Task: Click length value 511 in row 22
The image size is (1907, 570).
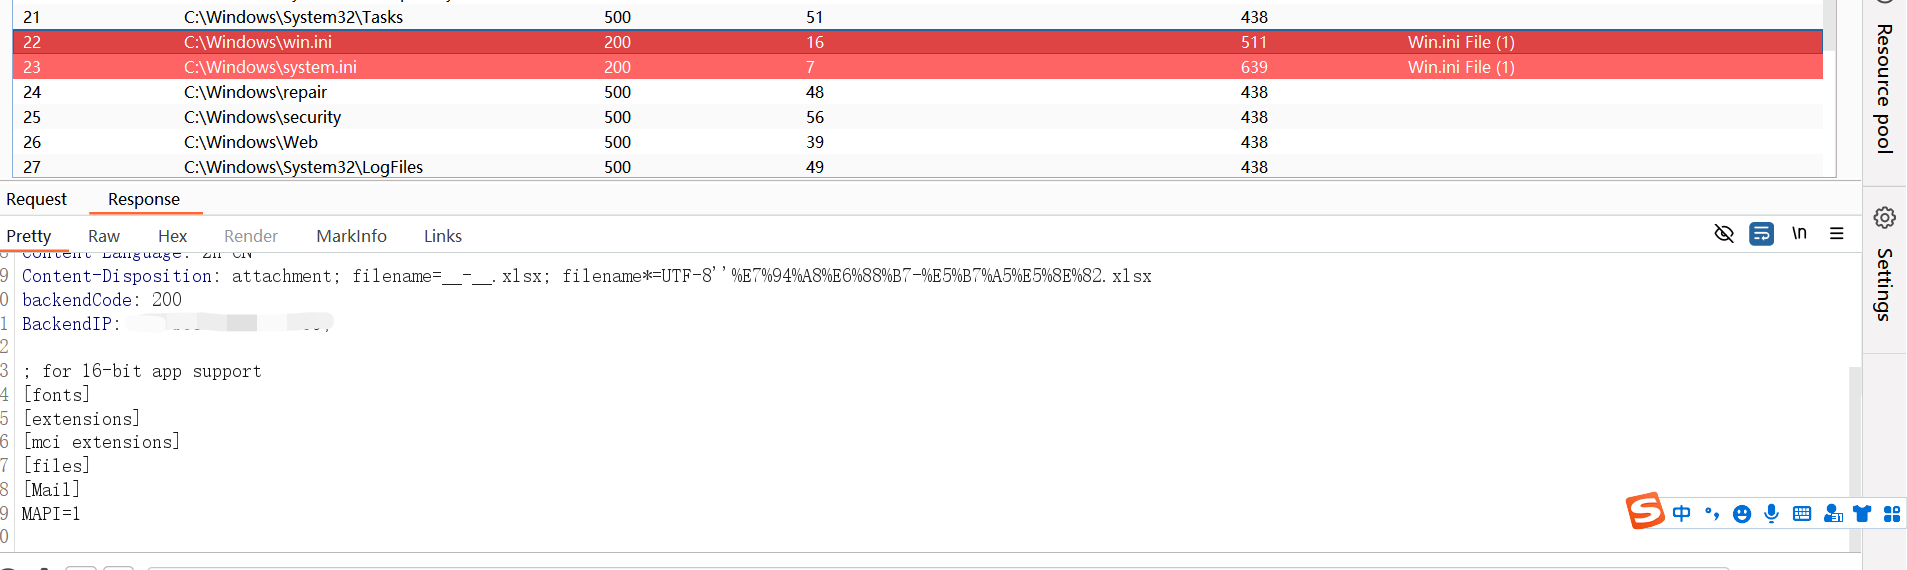Action: click(1254, 42)
